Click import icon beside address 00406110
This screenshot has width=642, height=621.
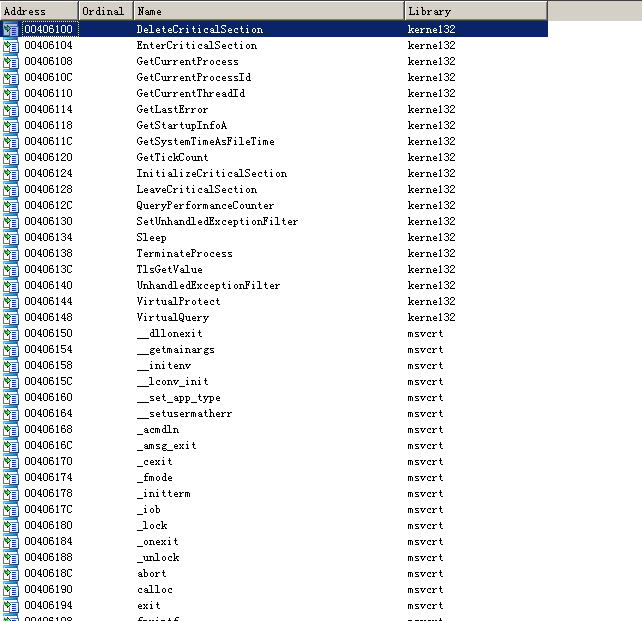[11, 93]
